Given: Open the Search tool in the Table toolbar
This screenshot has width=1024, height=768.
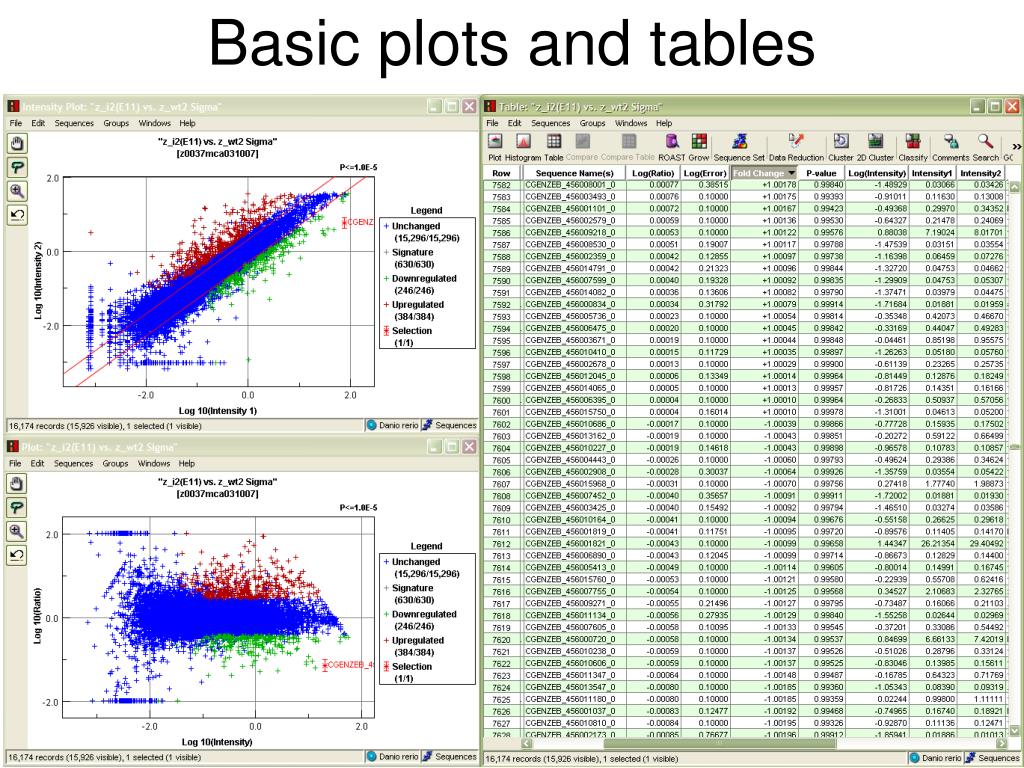Looking at the screenshot, I should tap(985, 147).
